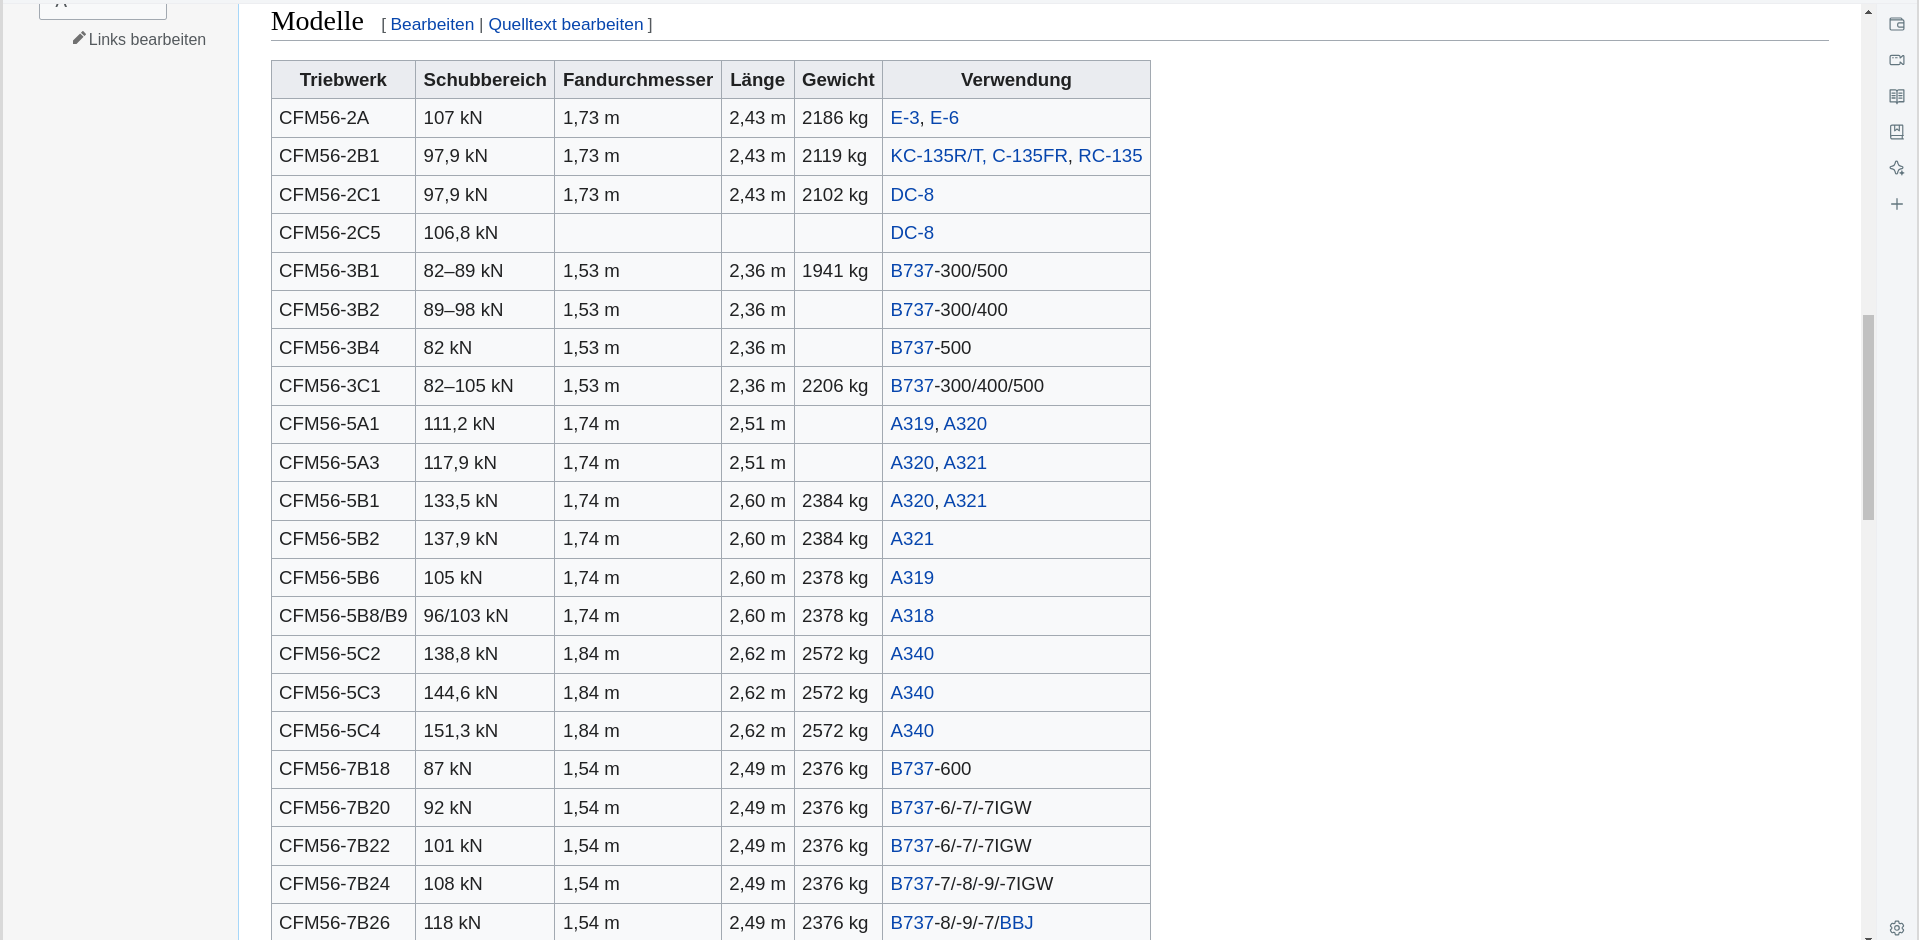Open A319 link in CFM56-5B6 row
The image size is (1919, 940).
tap(912, 578)
